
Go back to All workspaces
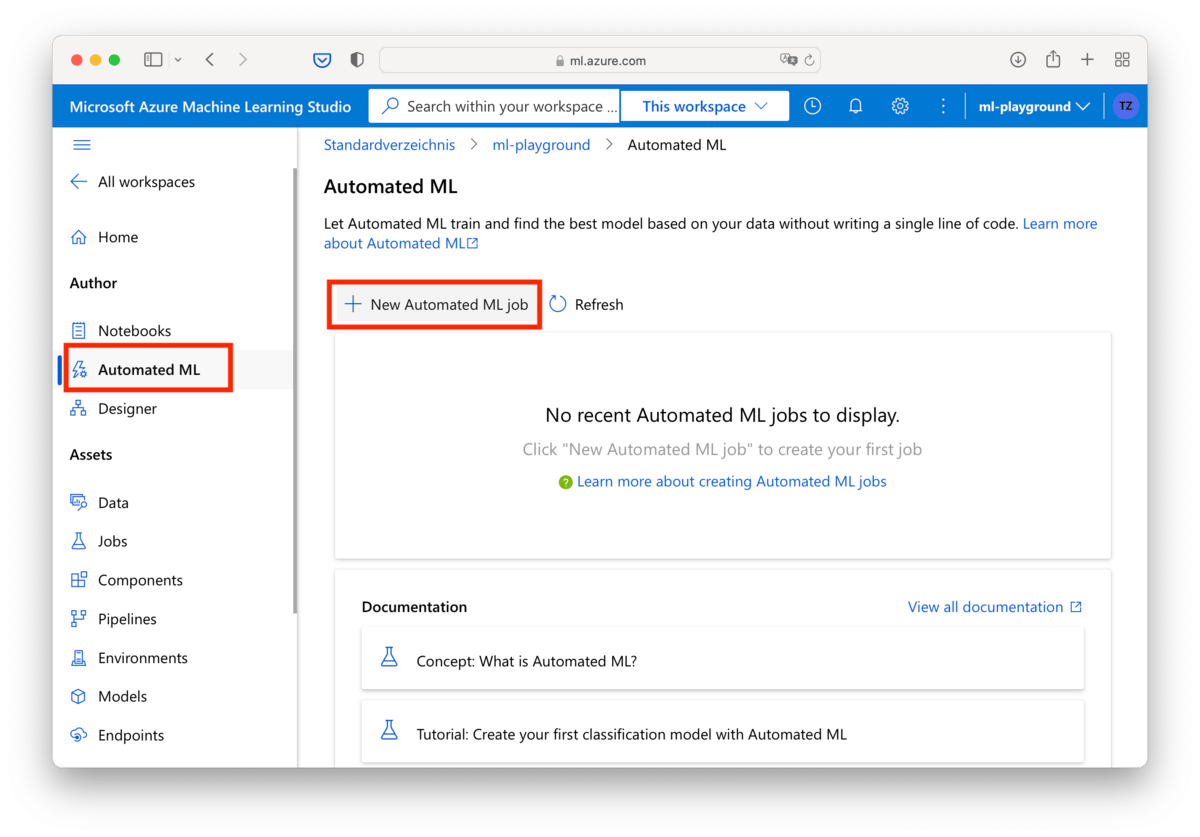coord(132,182)
